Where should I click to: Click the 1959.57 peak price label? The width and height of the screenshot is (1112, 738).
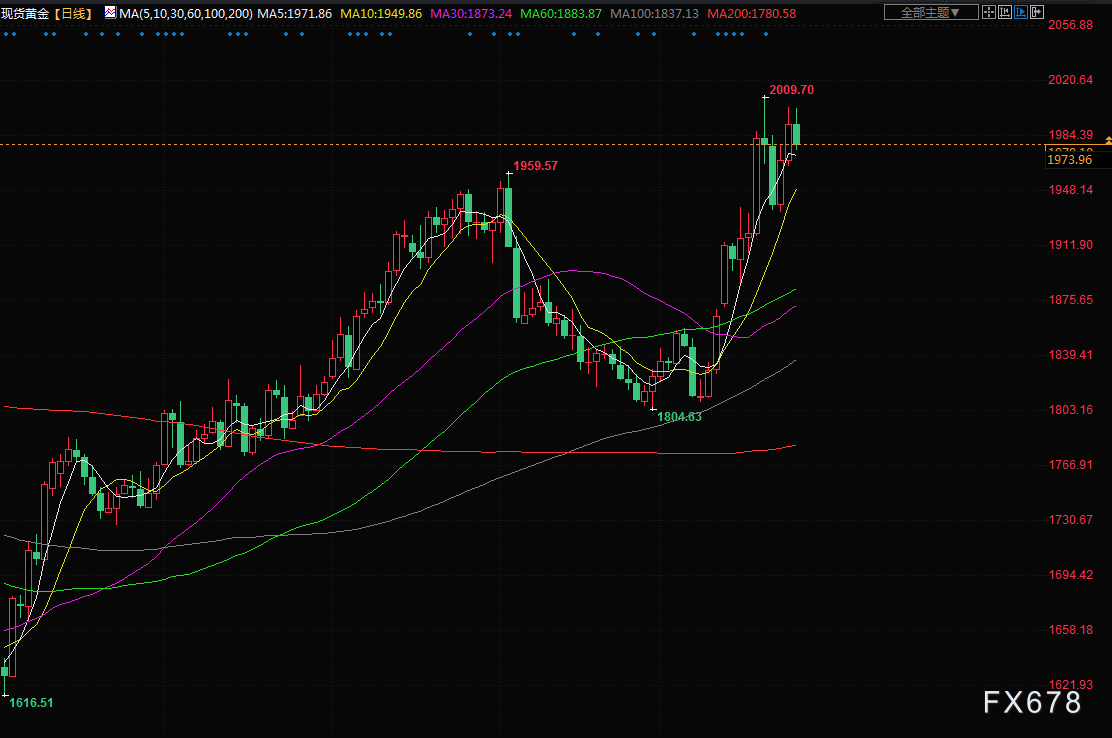(535, 166)
